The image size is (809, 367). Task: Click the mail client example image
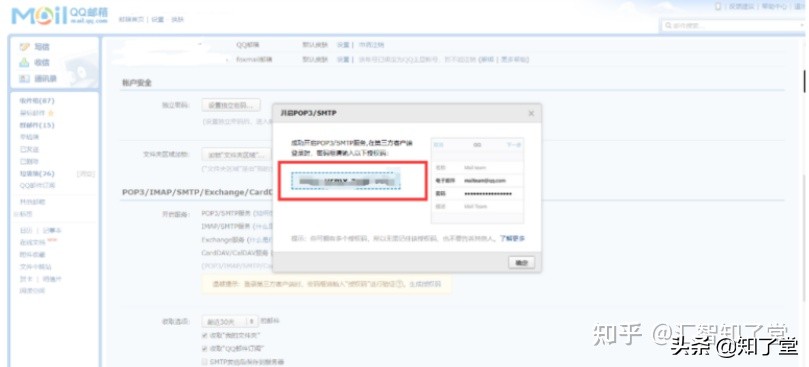477,181
